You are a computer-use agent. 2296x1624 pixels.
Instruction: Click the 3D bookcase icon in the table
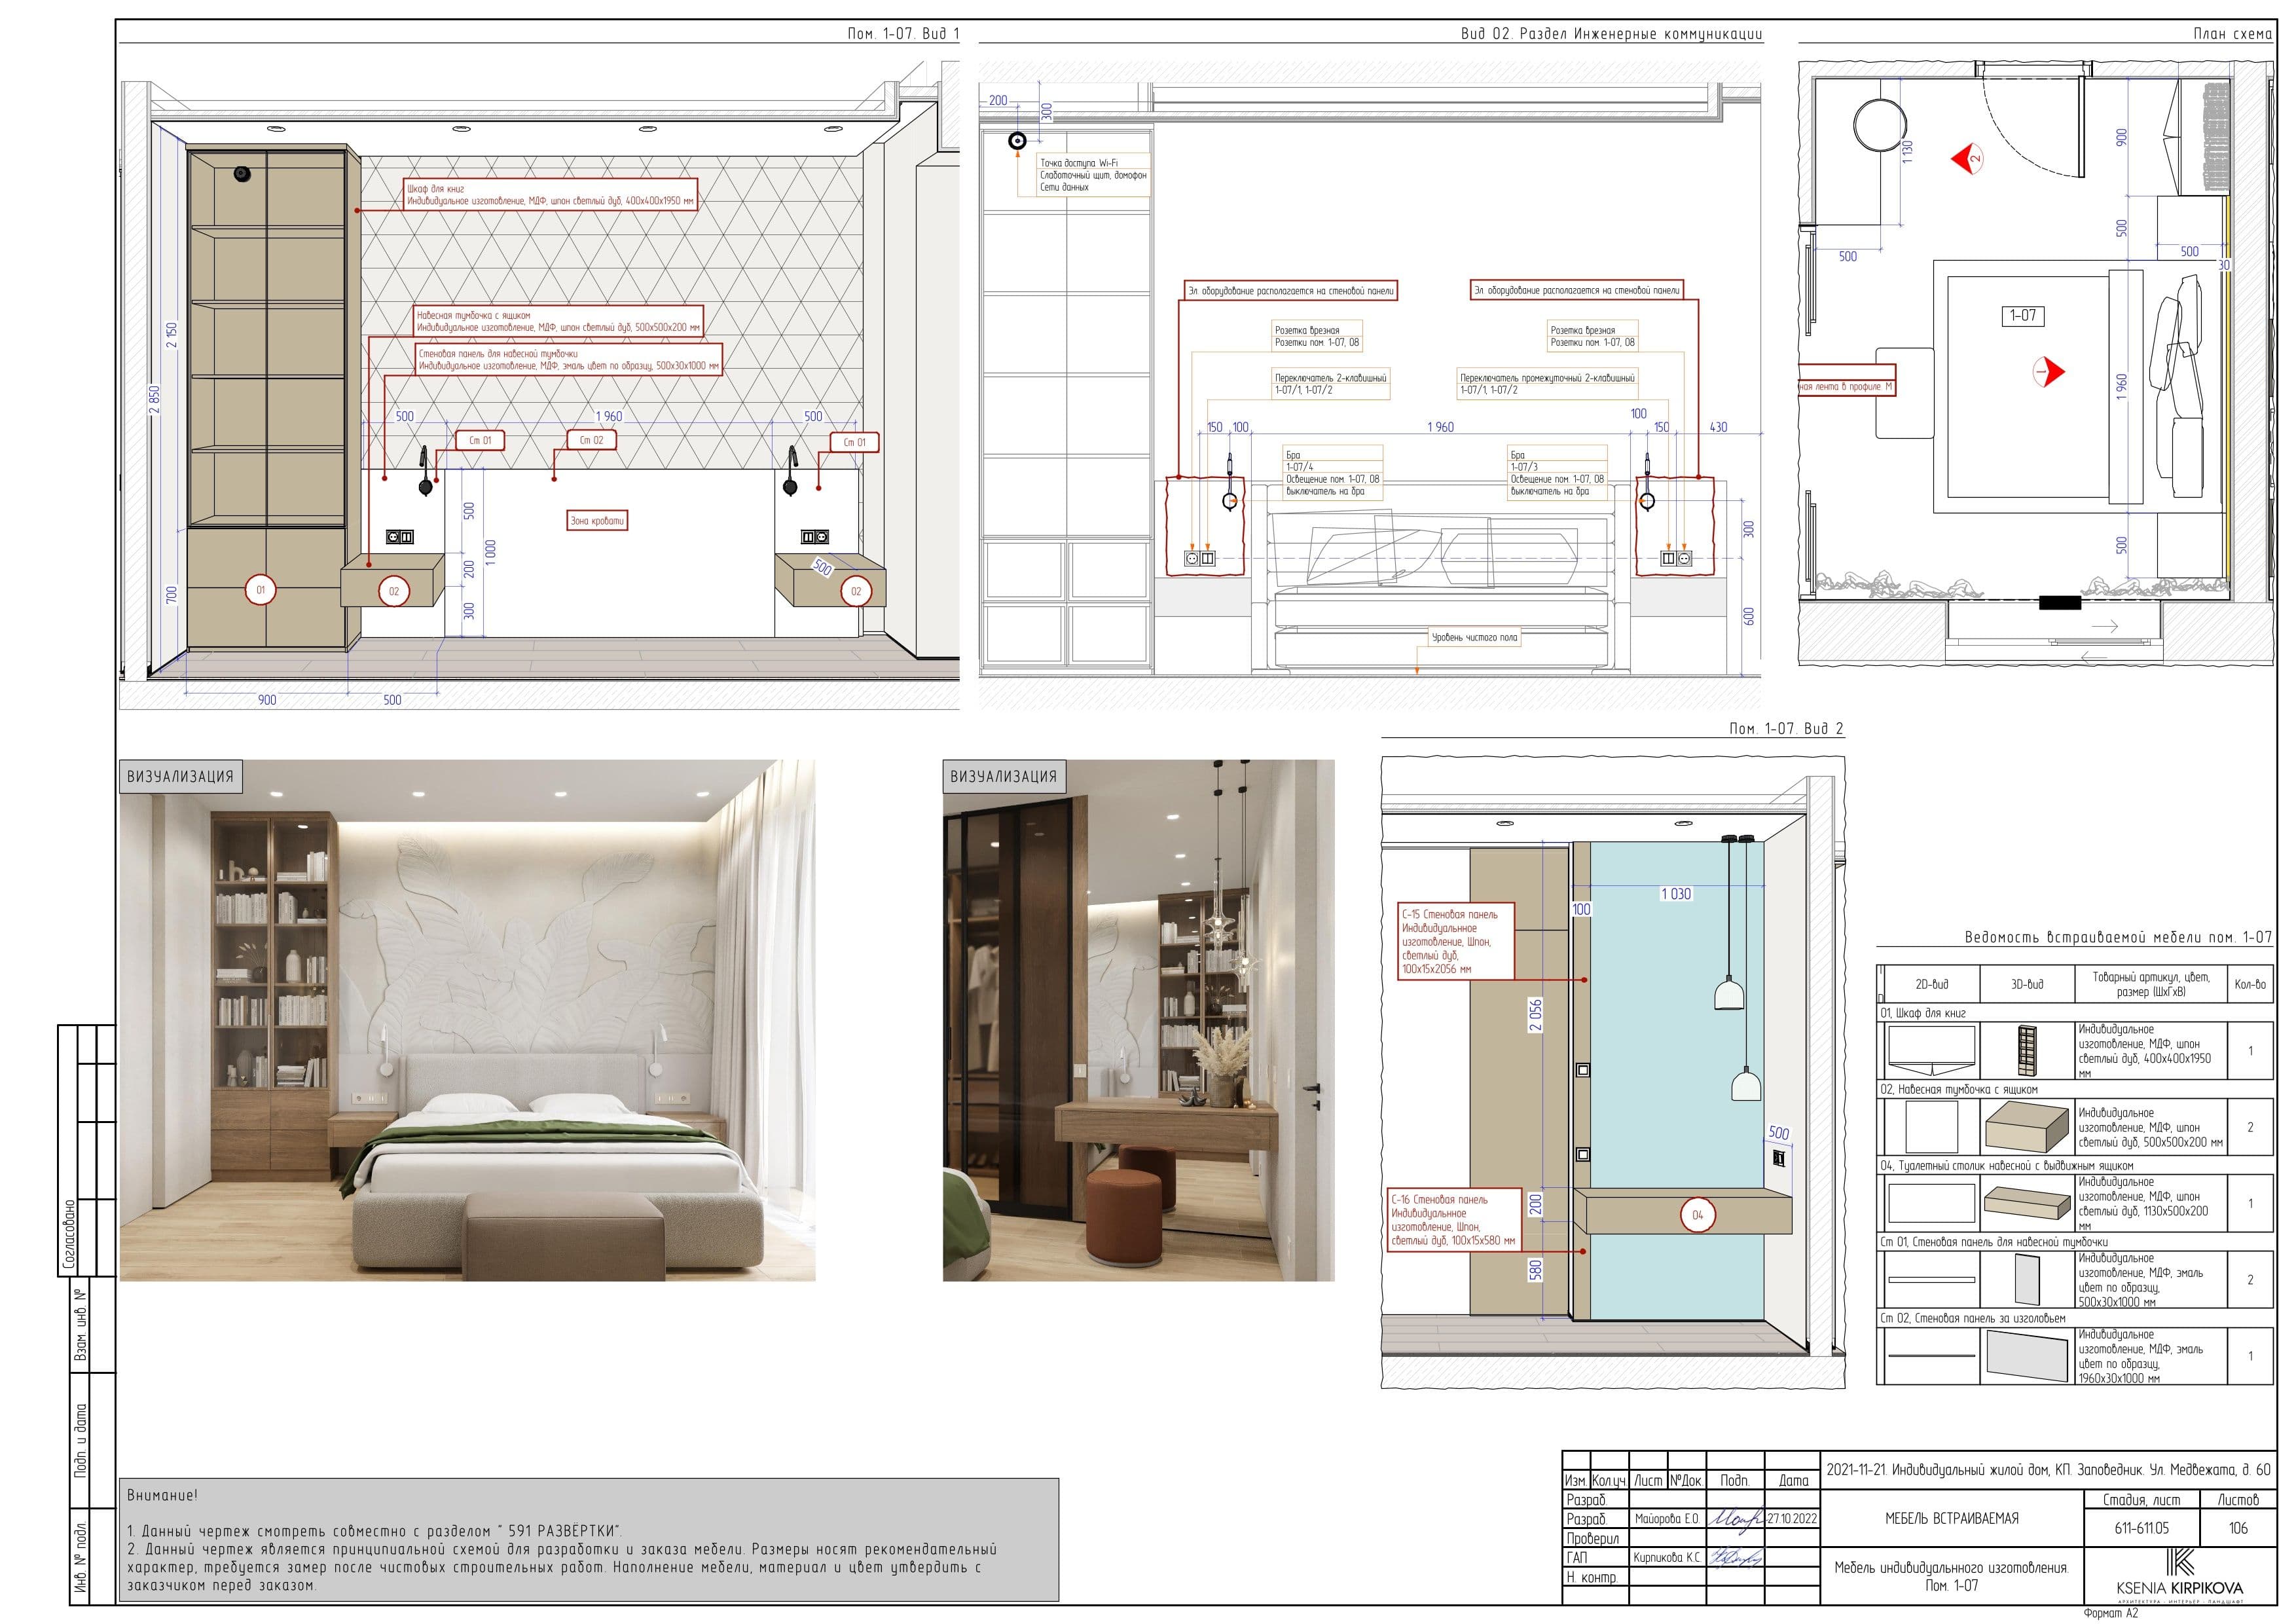click(2027, 1050)
